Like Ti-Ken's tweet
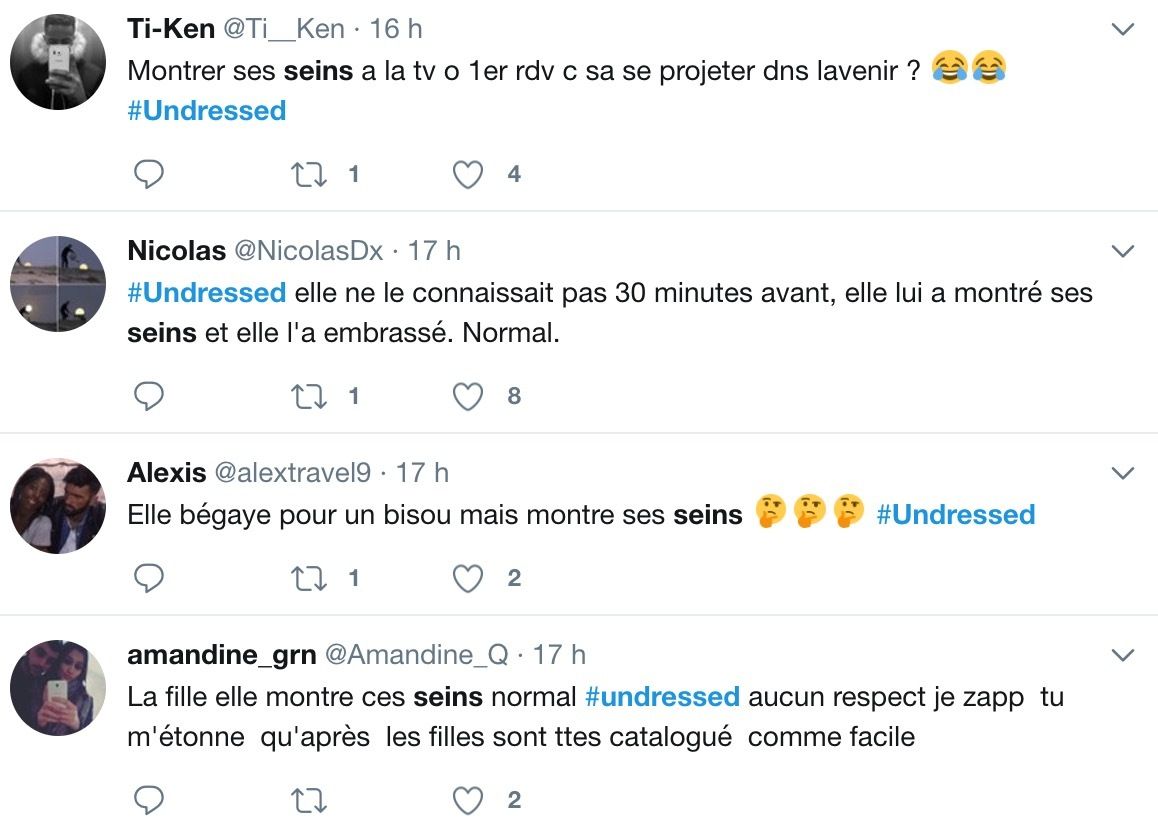This screenshot has height=824, width=1158. (468, 175)
